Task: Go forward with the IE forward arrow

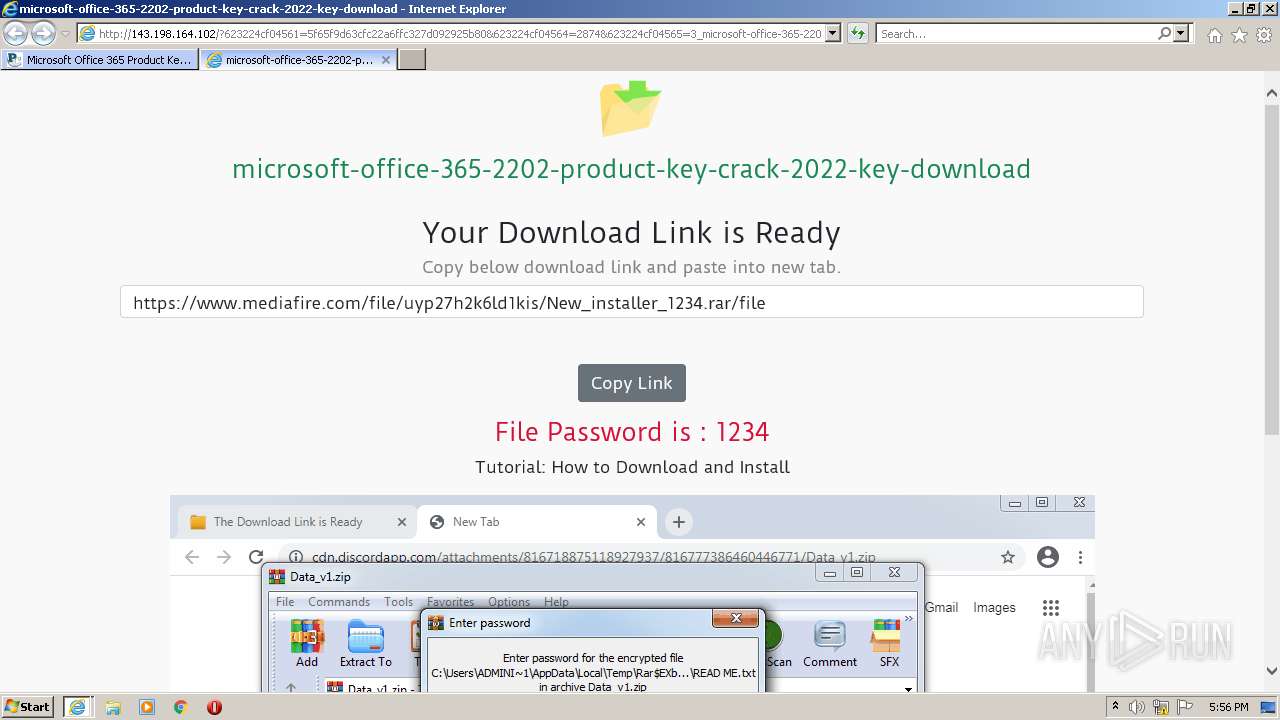Action: [x=43, y=34]
